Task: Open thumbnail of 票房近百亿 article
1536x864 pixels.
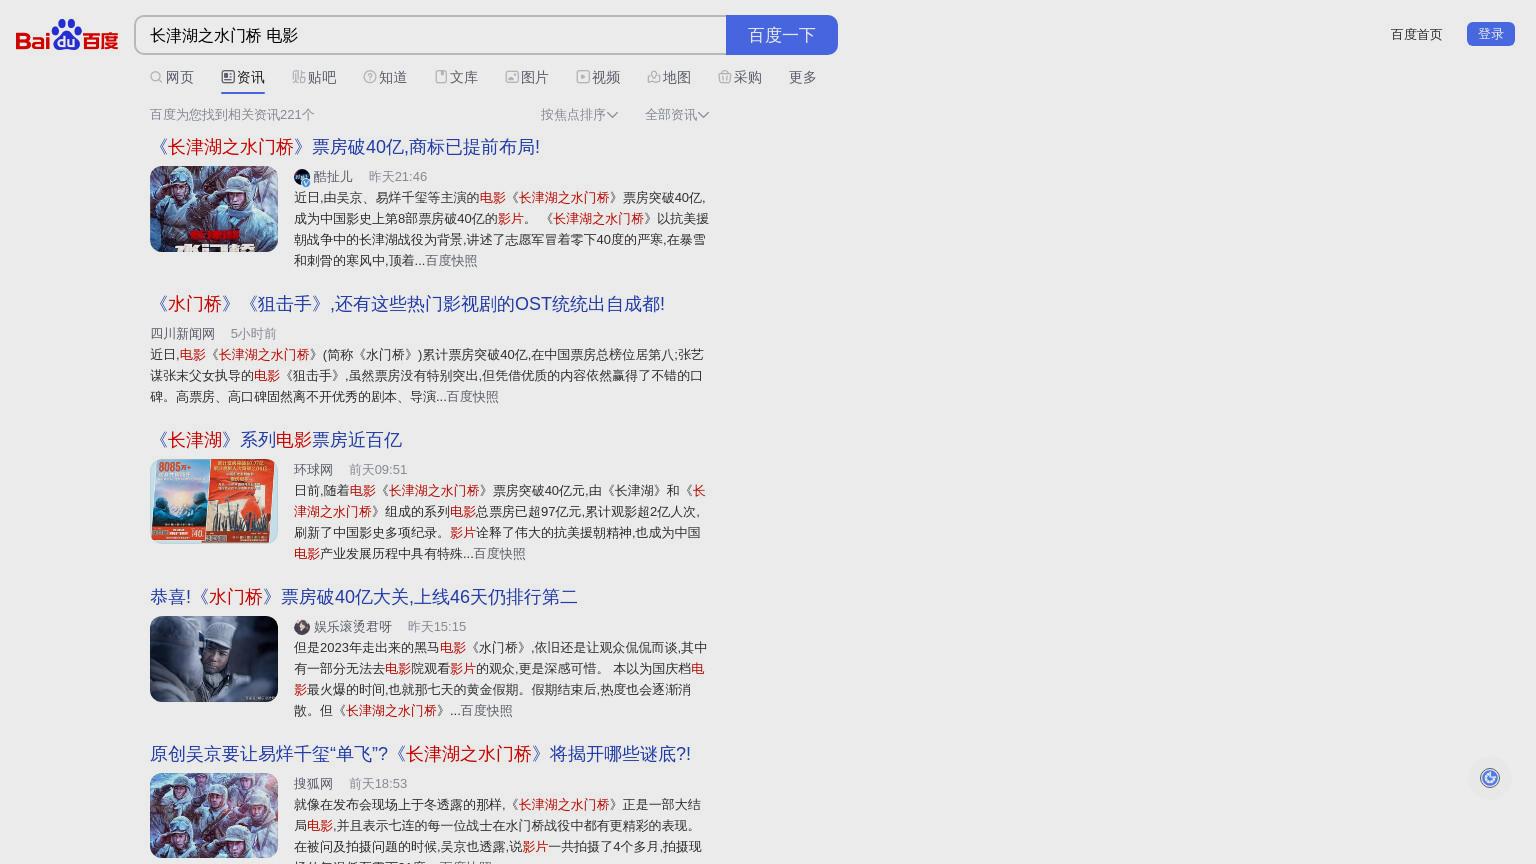Action: (x=214, y=501)
